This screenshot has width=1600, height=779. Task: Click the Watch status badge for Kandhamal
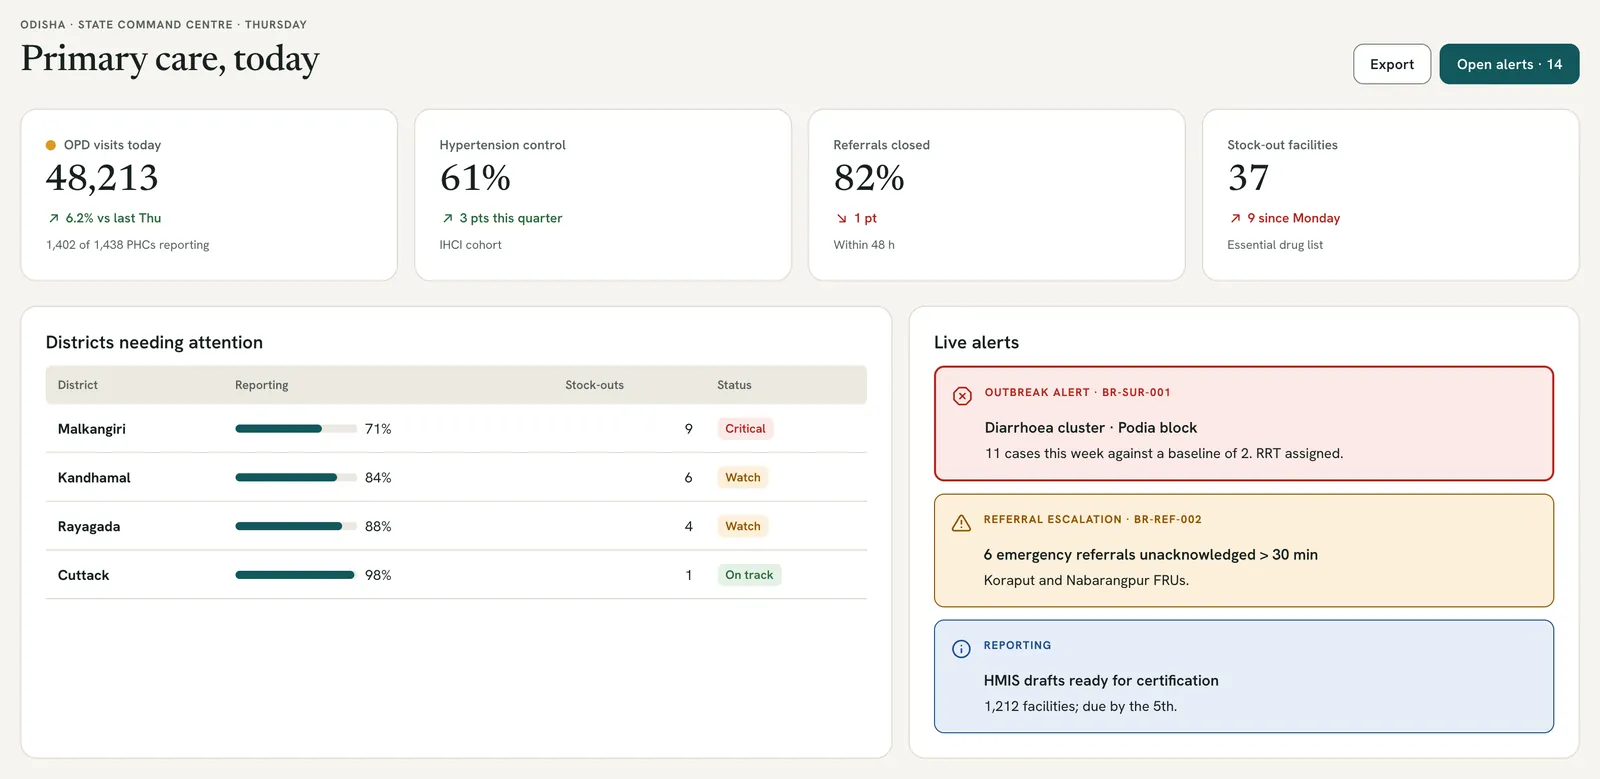coord(743,478)
